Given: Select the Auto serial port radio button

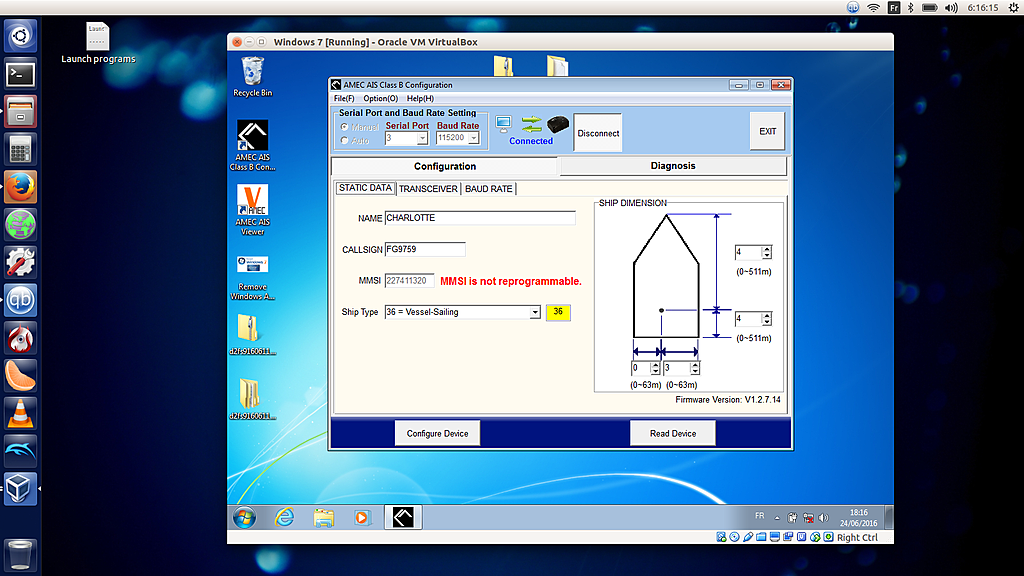Looking at the screenshot, I should 344,140.
